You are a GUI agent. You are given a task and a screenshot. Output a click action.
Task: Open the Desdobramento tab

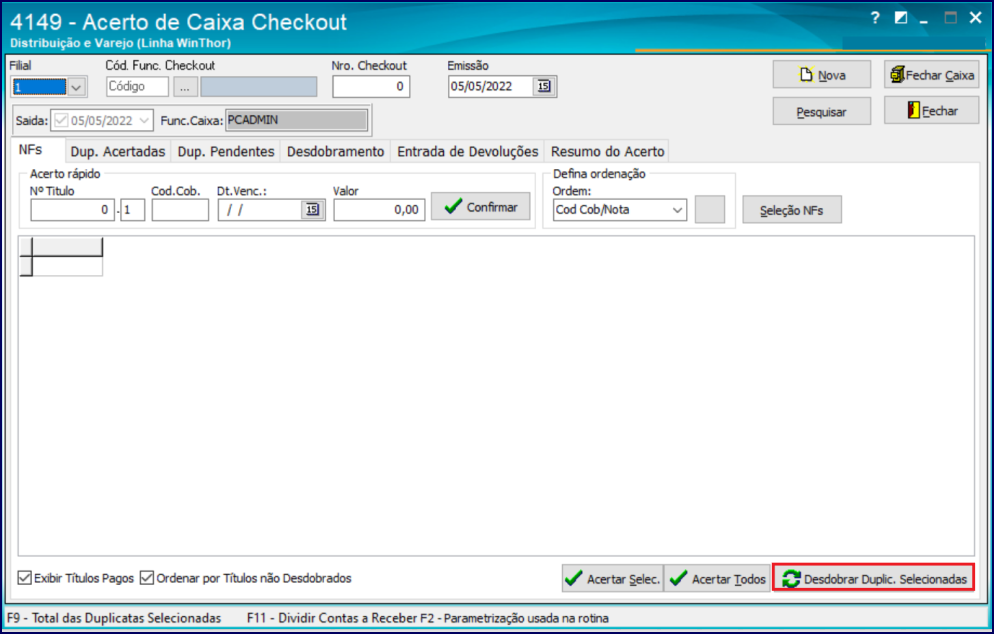pos(335,152)
